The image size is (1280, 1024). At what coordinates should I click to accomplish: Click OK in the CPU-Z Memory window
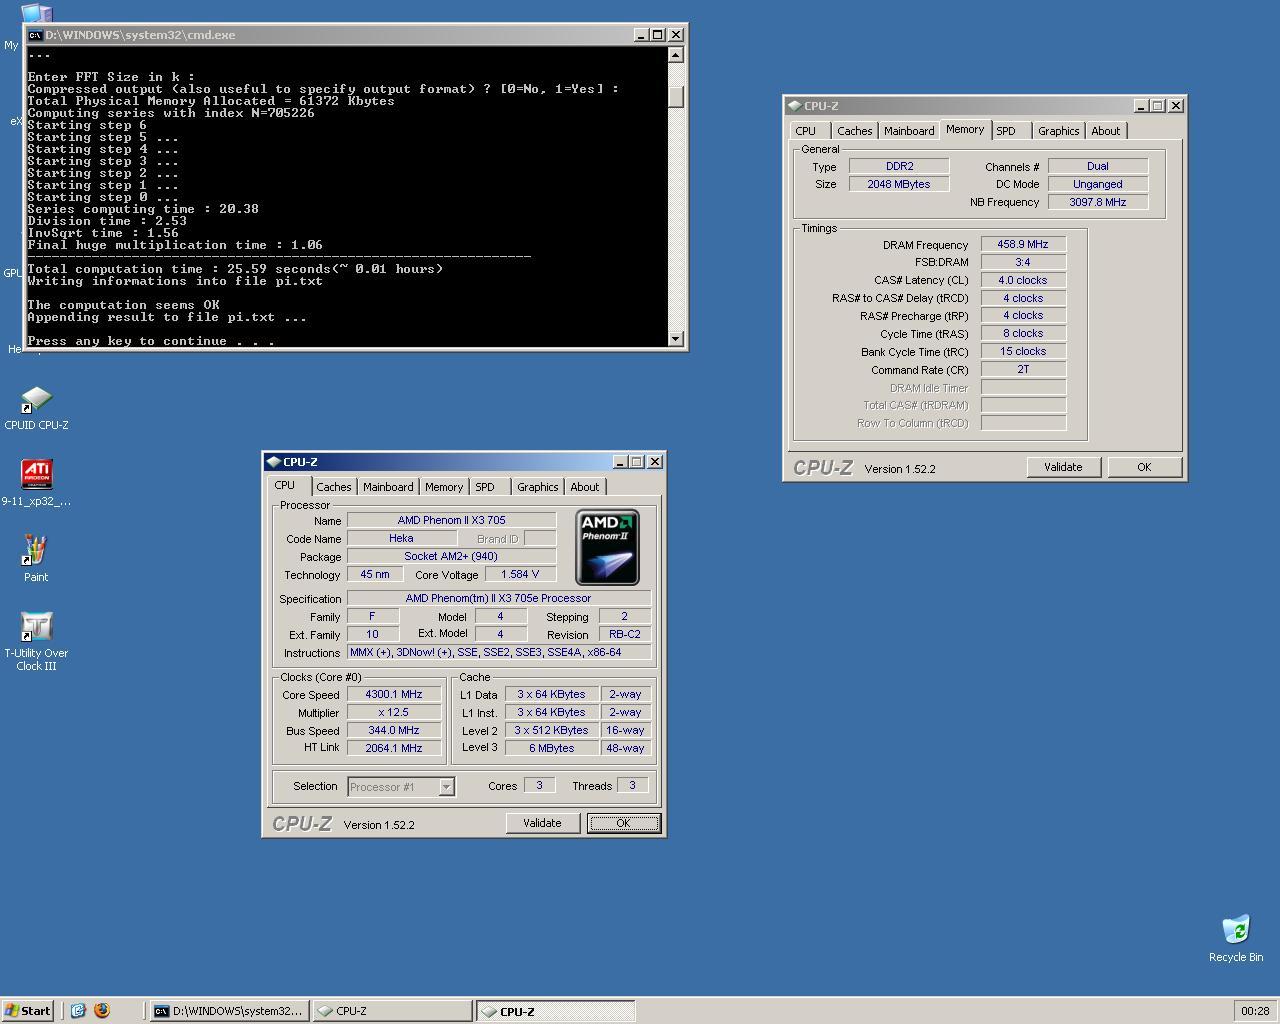point(1144,467)
